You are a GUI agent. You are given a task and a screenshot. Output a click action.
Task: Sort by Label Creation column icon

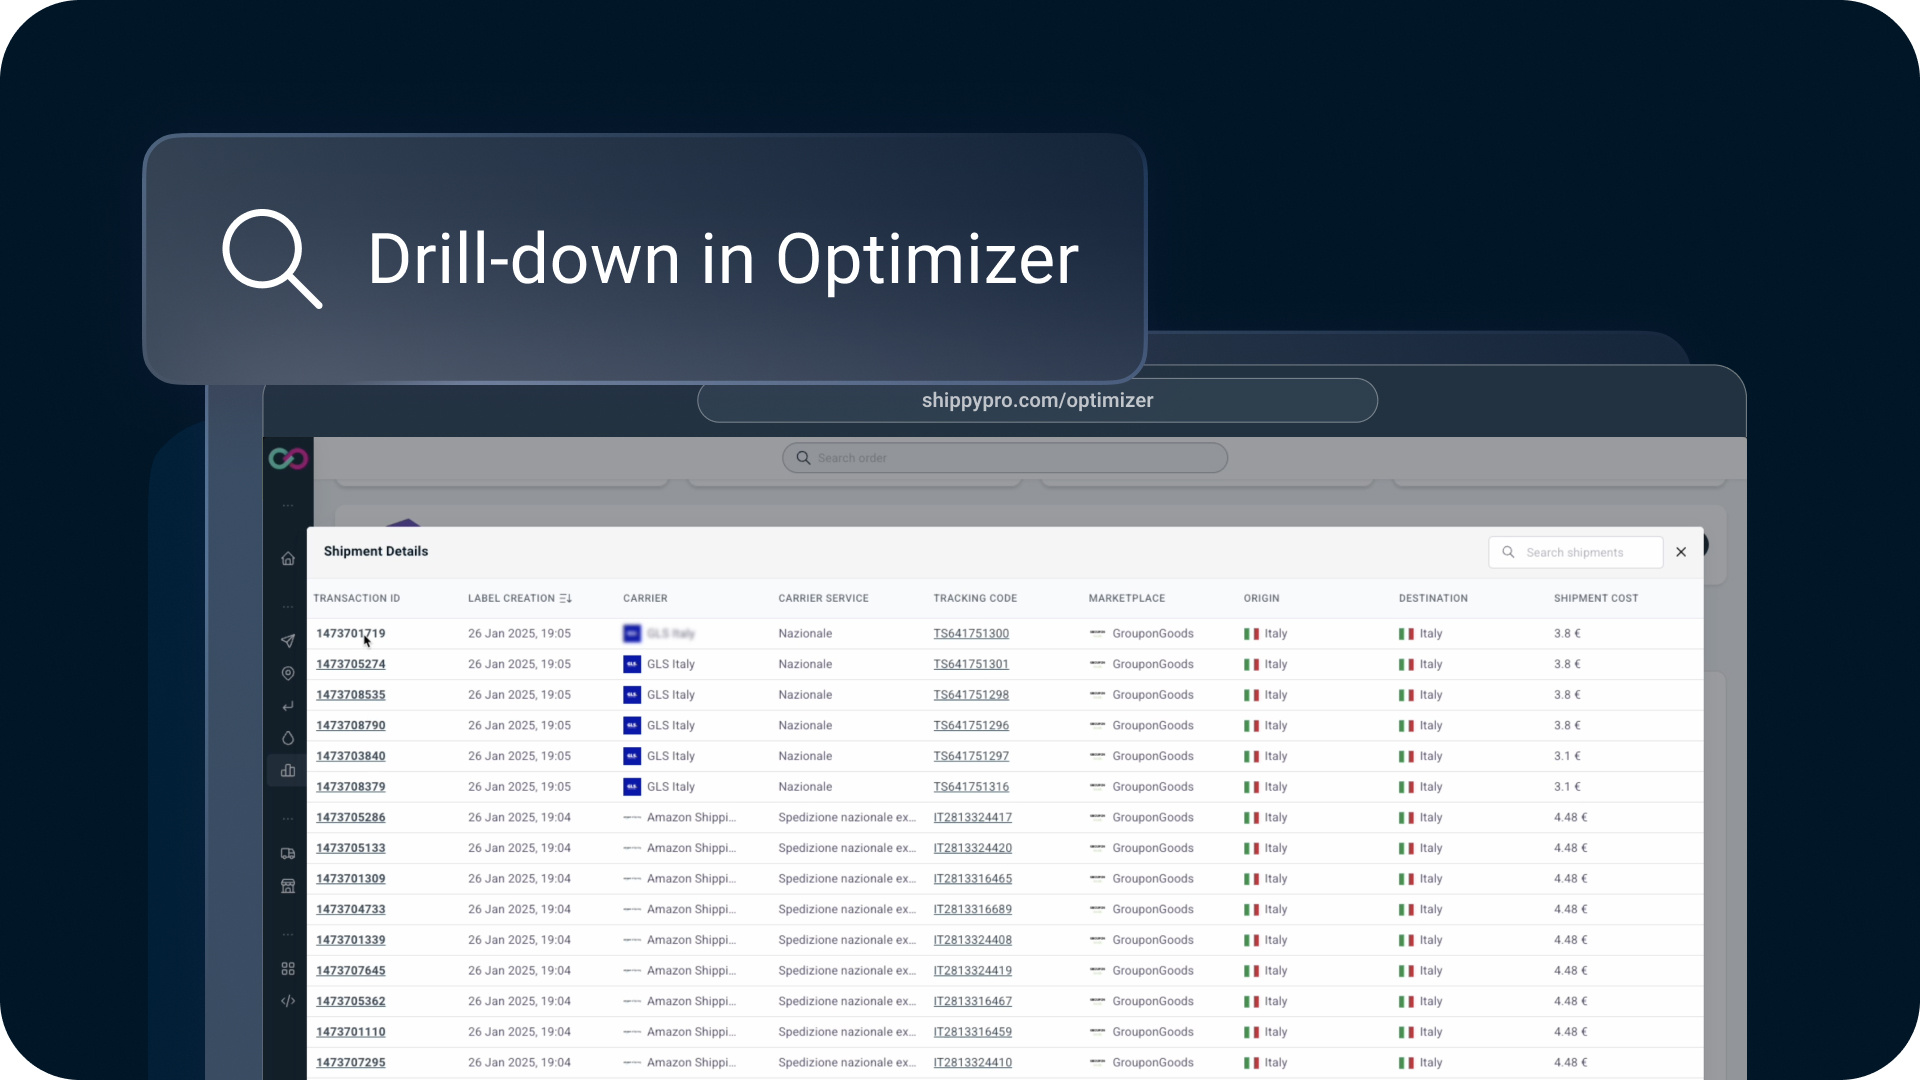[x=566, y=598]
